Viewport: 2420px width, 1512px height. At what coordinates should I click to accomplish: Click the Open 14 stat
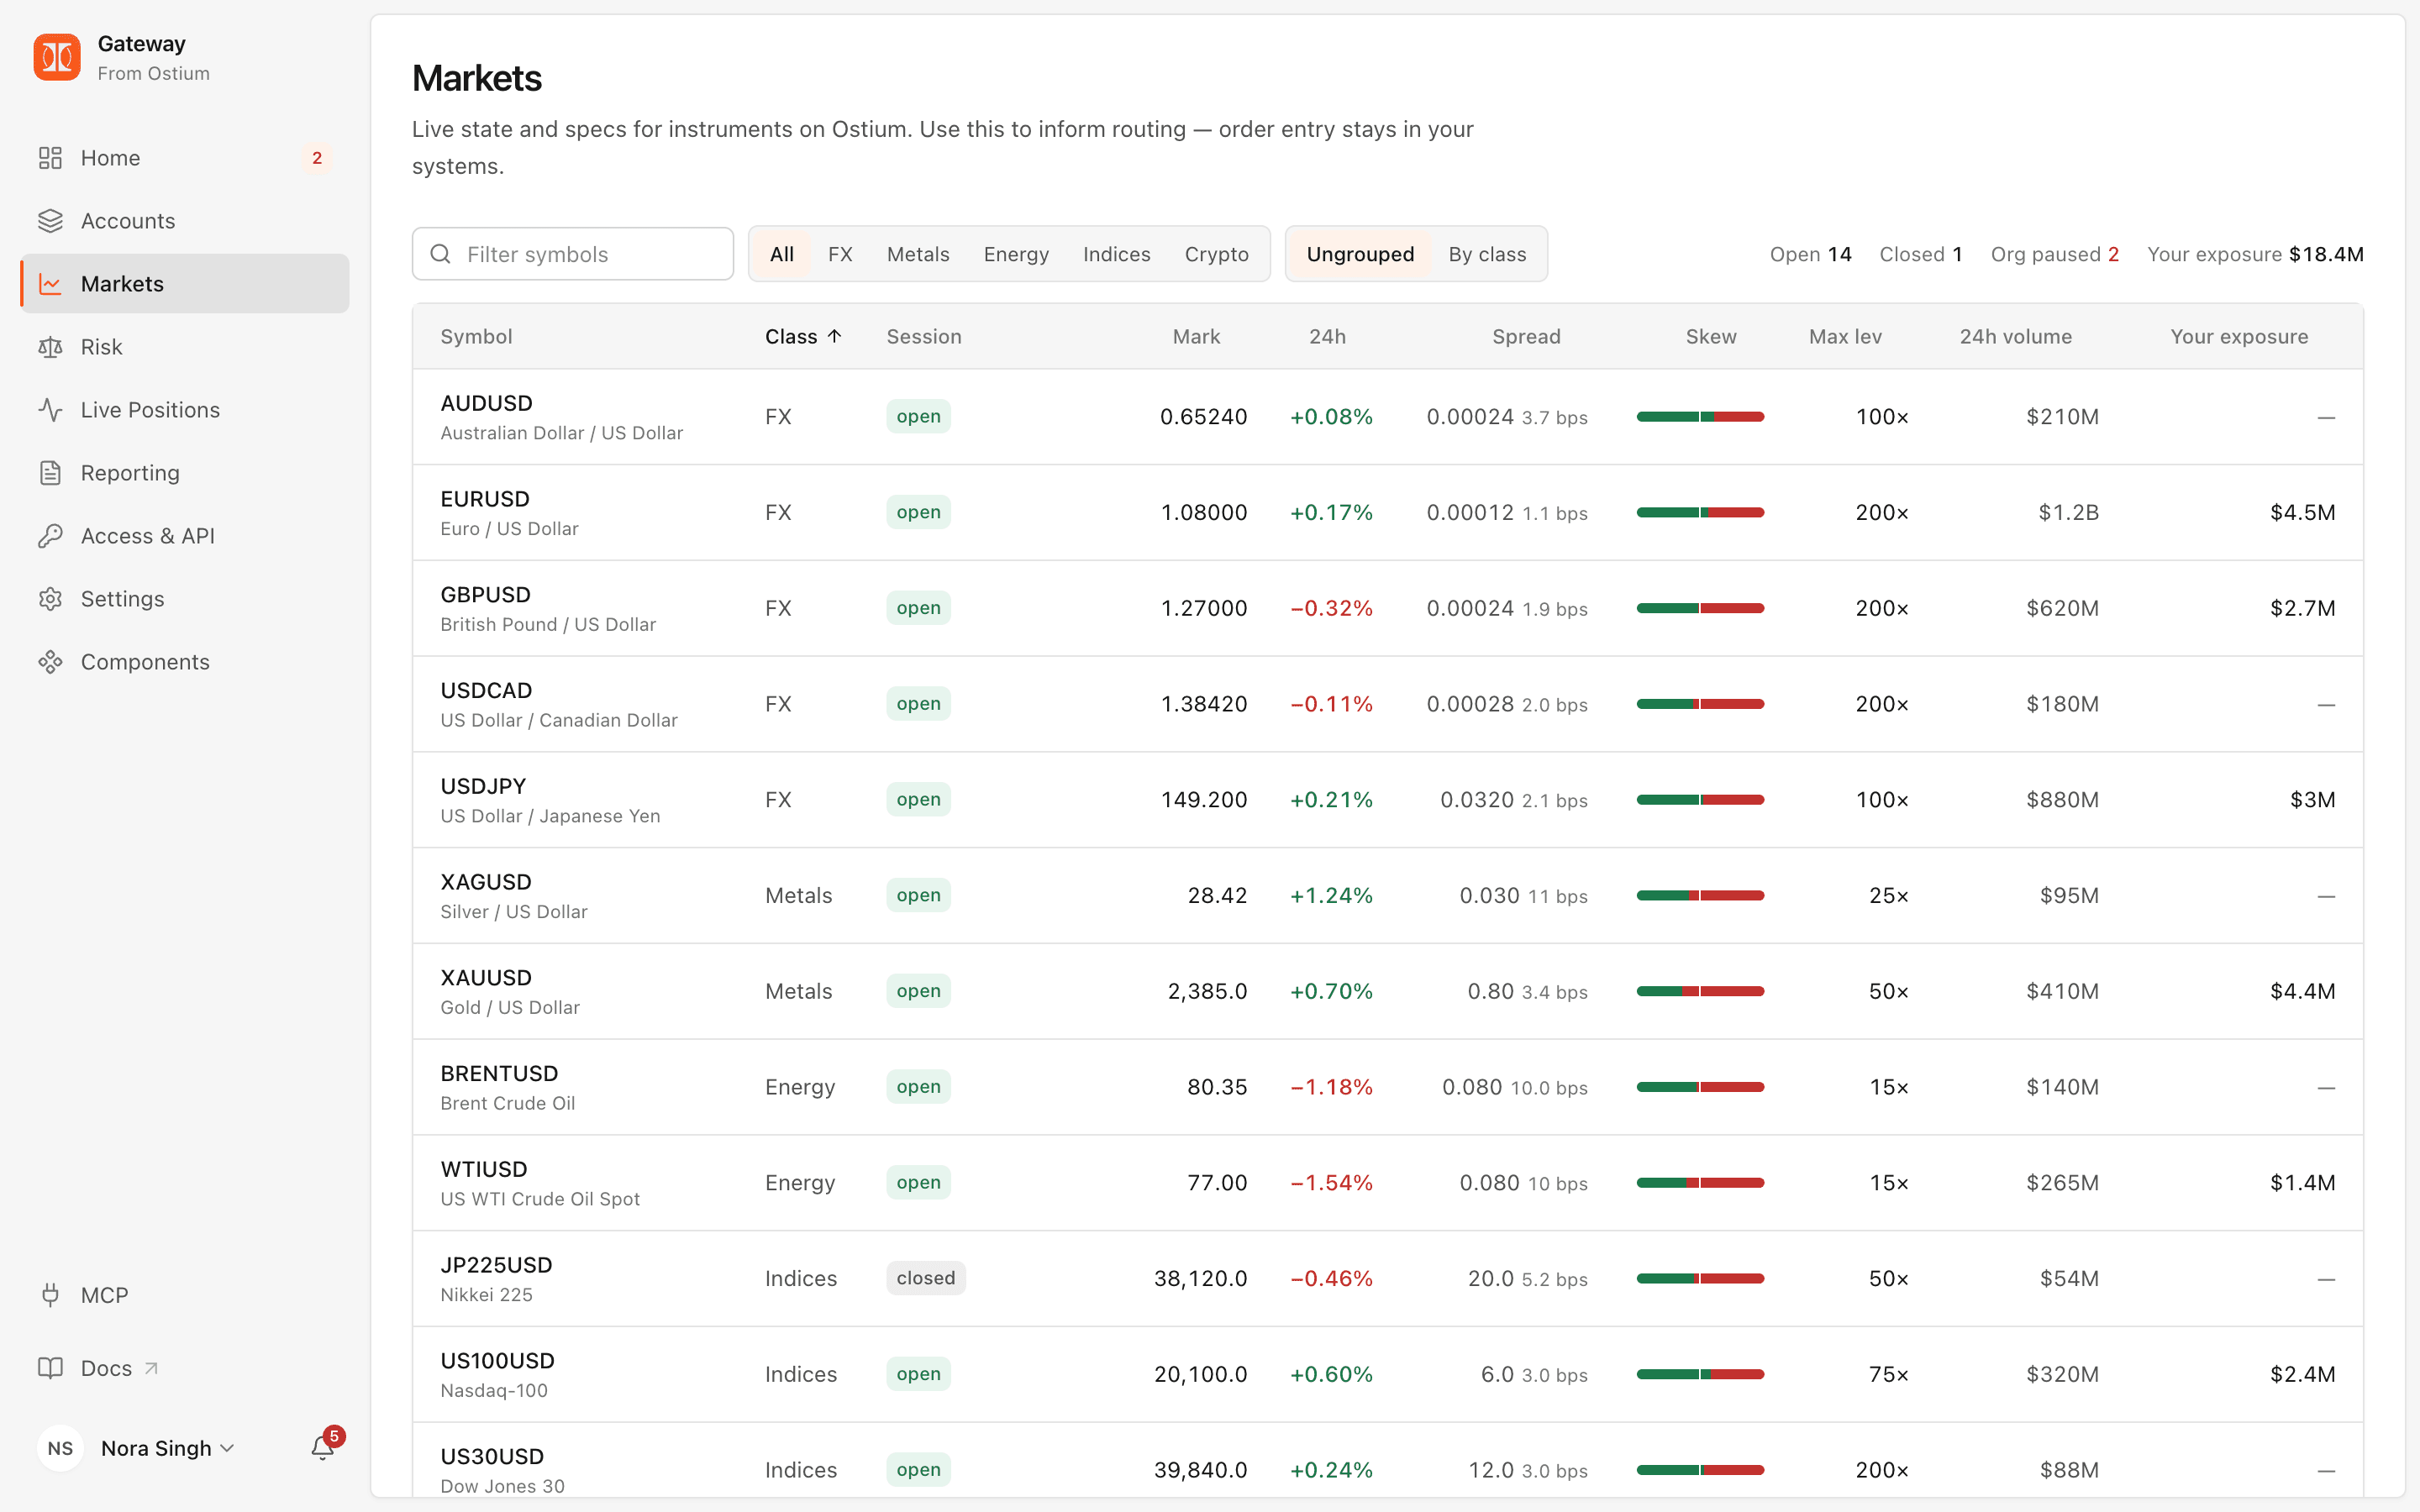[x=1810, y=254]
